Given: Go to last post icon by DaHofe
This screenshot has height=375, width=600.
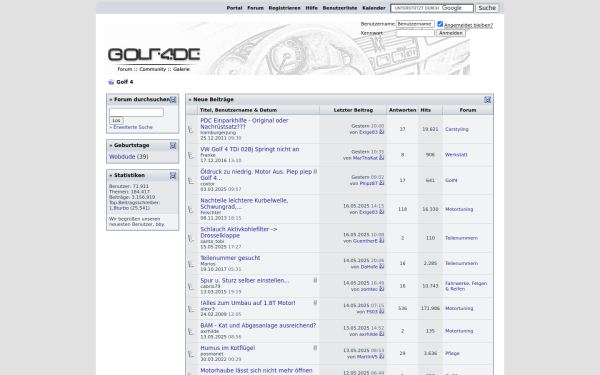Looking at the screenshot, I should pos(382,266).
